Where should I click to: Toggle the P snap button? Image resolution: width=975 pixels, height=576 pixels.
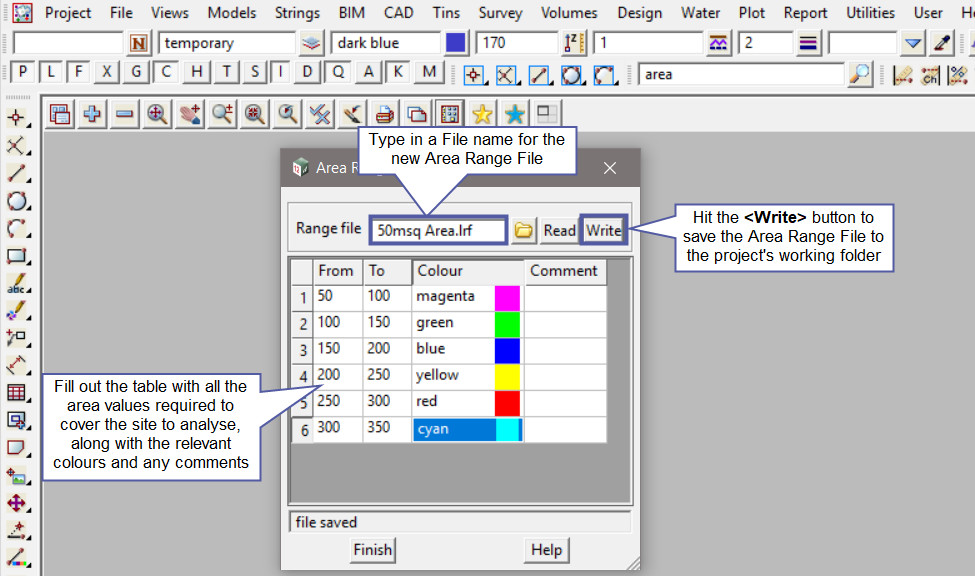point(22,72)
